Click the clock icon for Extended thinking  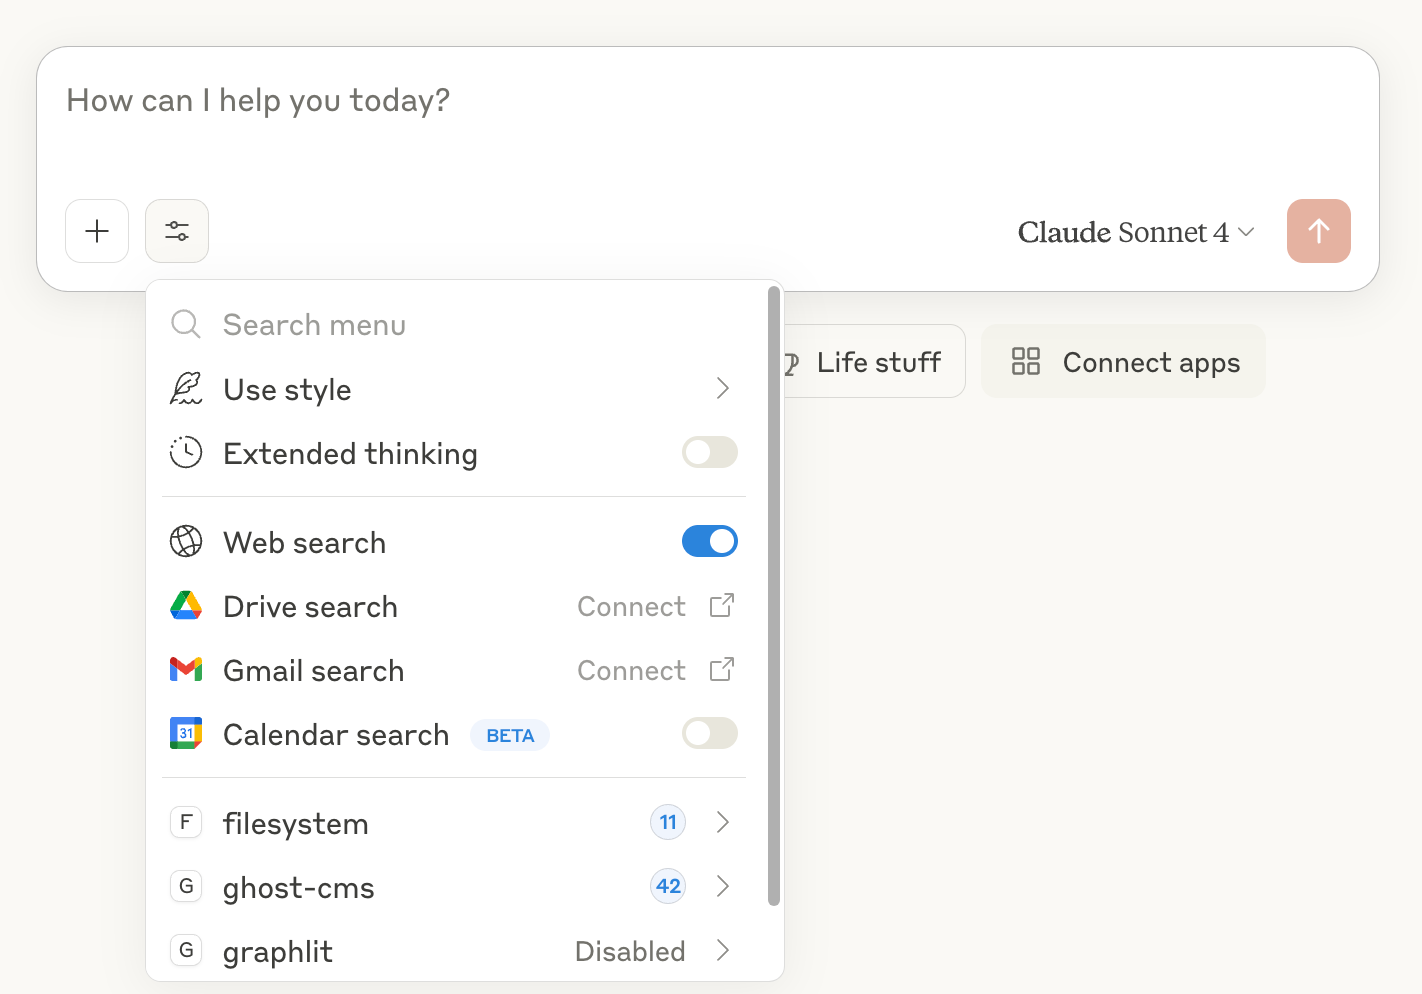(x=186, y=452)
